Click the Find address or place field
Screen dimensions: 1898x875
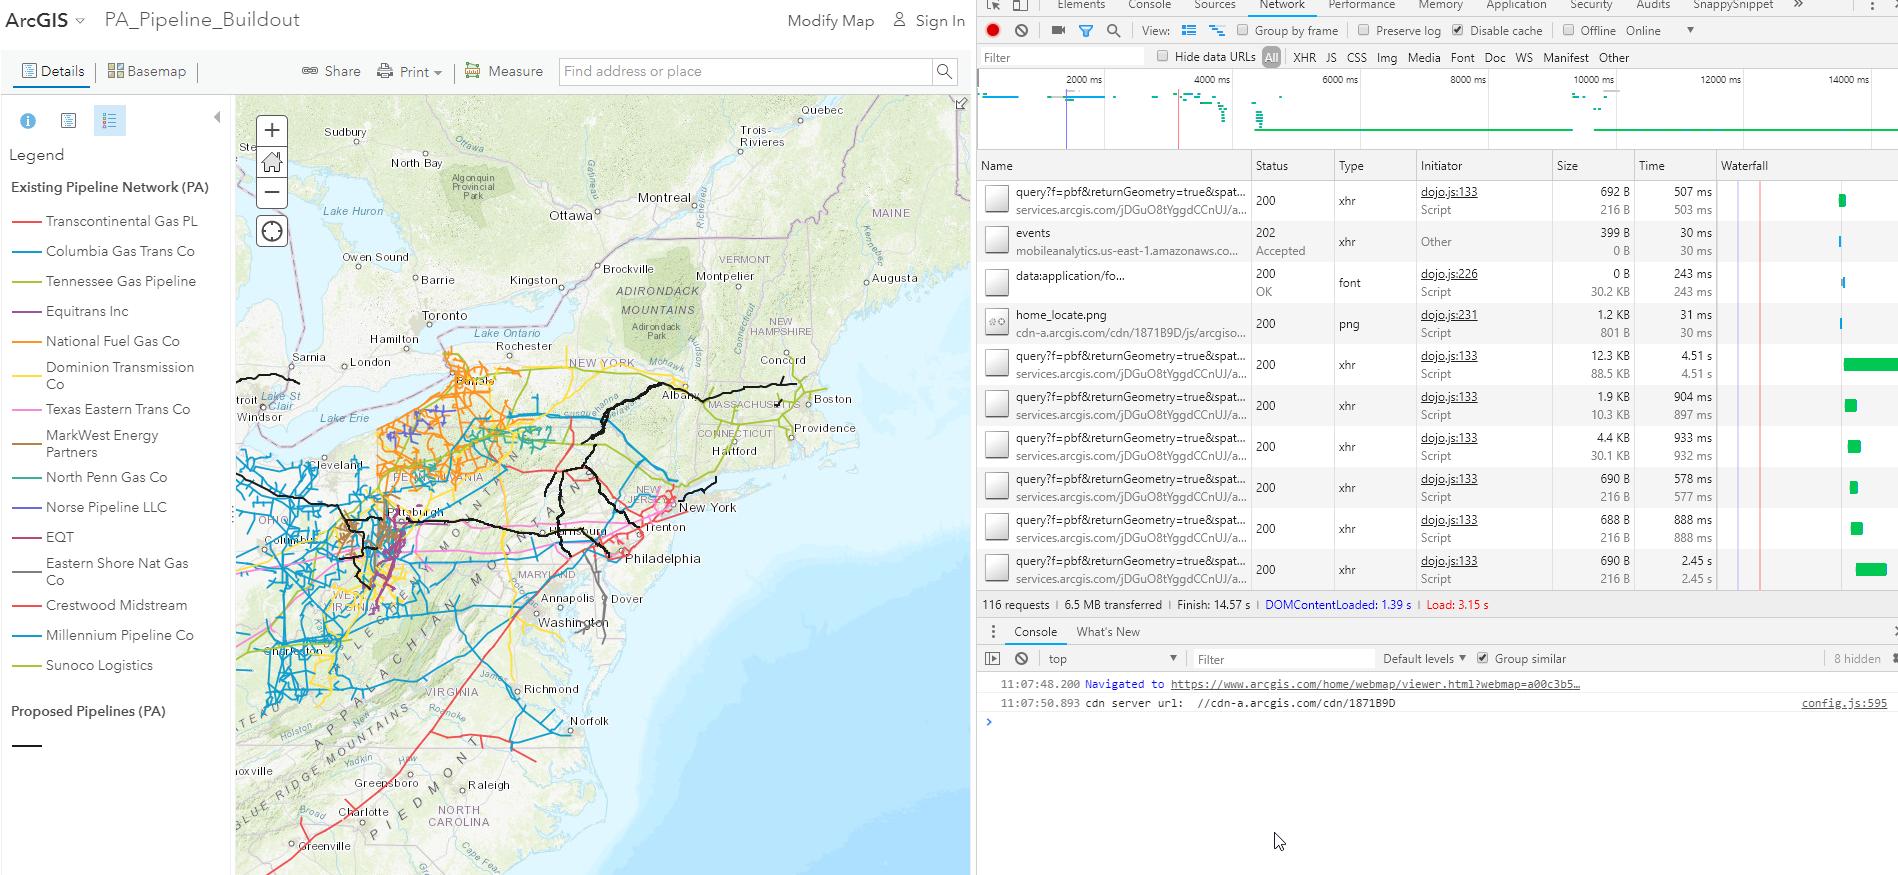(x=745, y=71)
